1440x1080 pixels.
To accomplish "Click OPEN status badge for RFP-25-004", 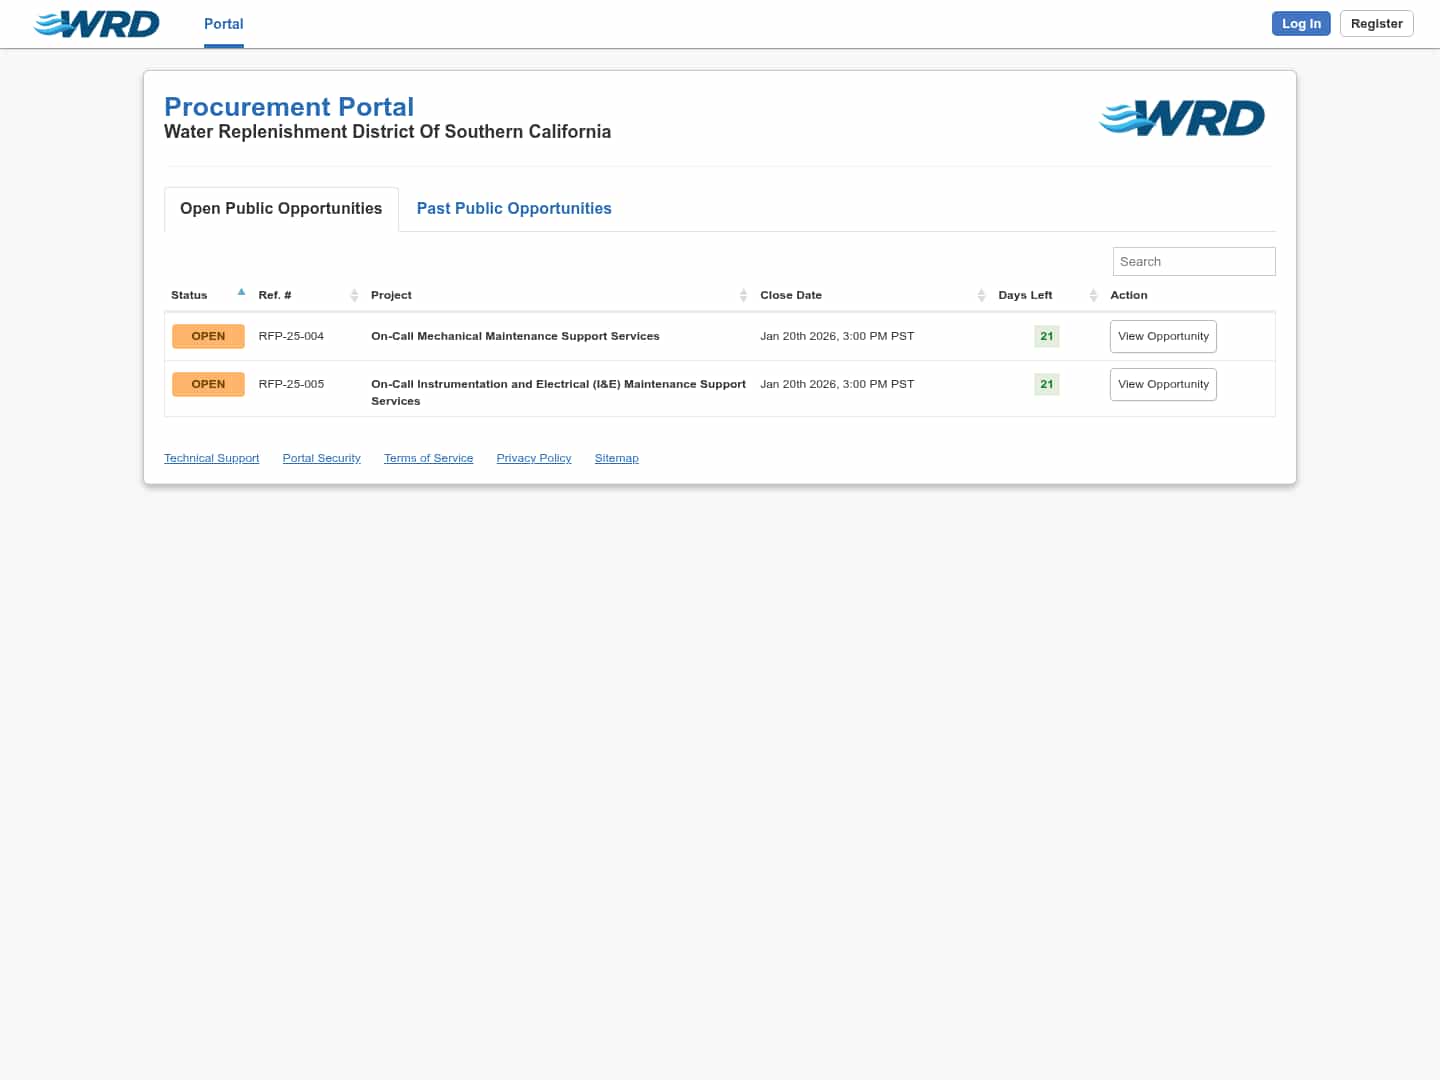I will point(208,337).
